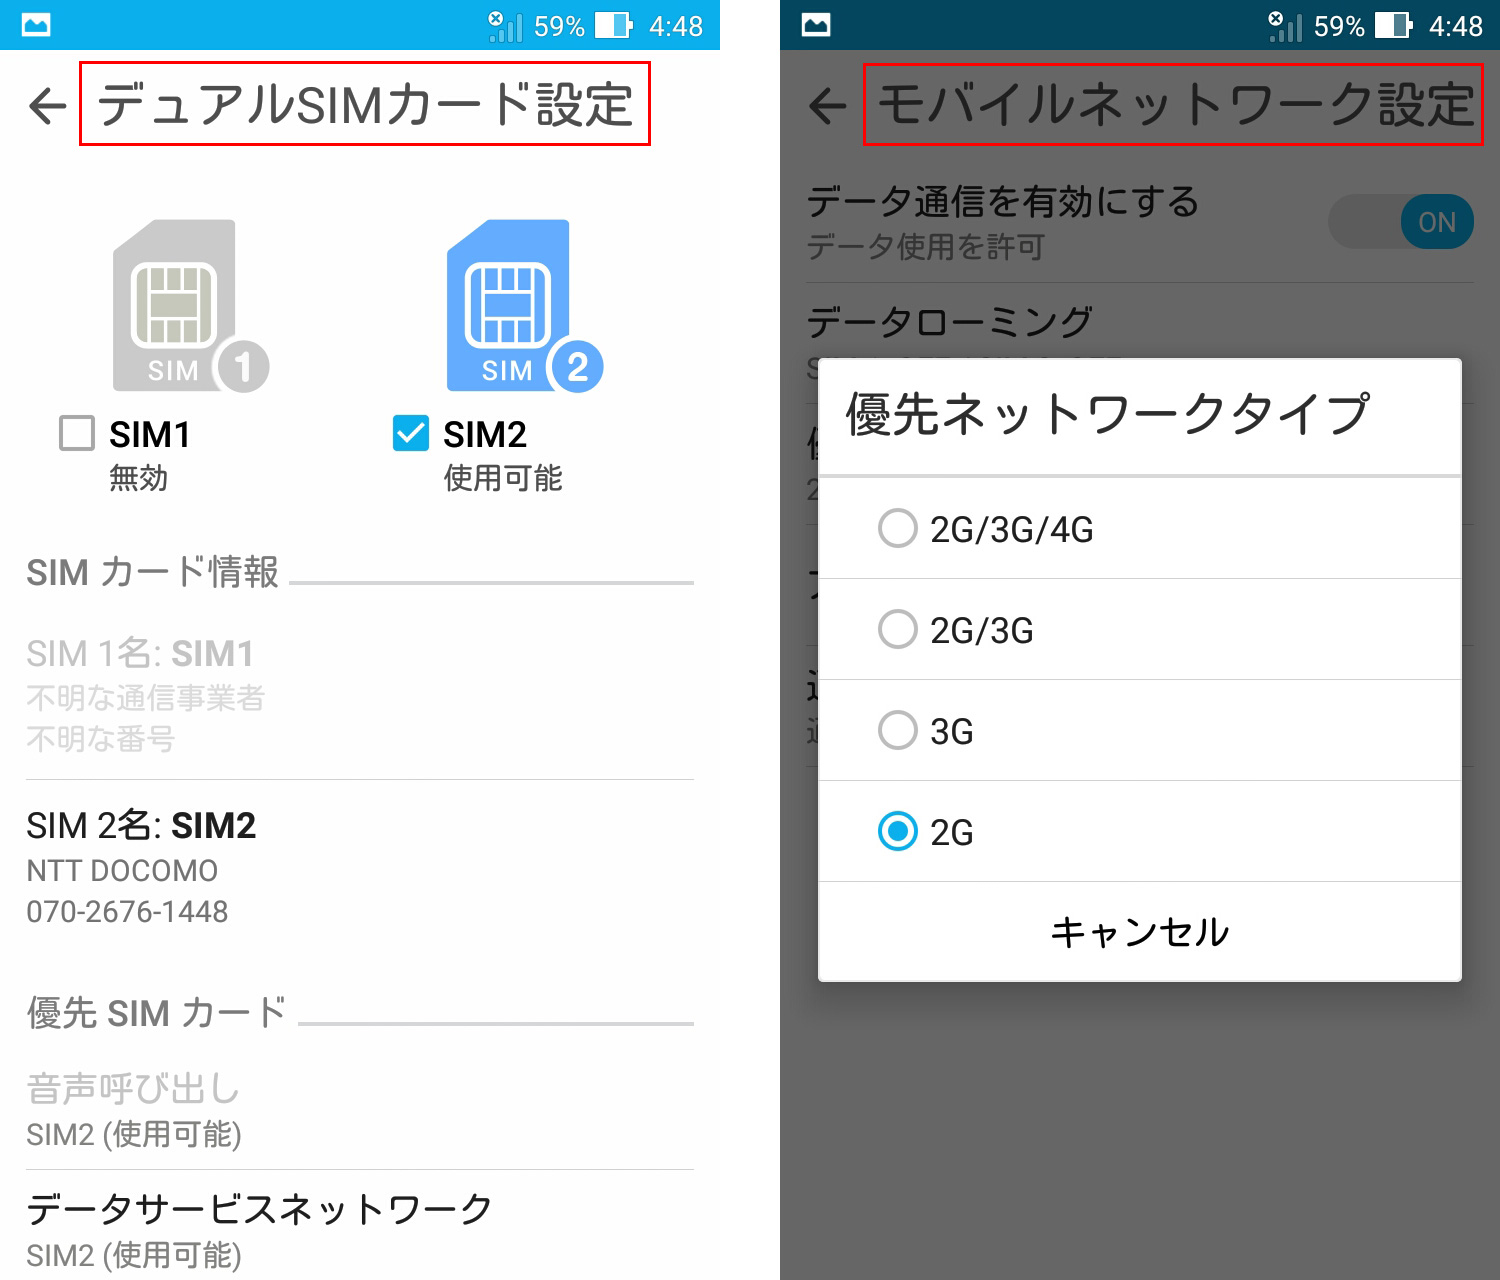Toggle the データ通信を有効にする ON switch
The height and width of the screenshot is (1280, 1500).
click(x=1400, y=222)
